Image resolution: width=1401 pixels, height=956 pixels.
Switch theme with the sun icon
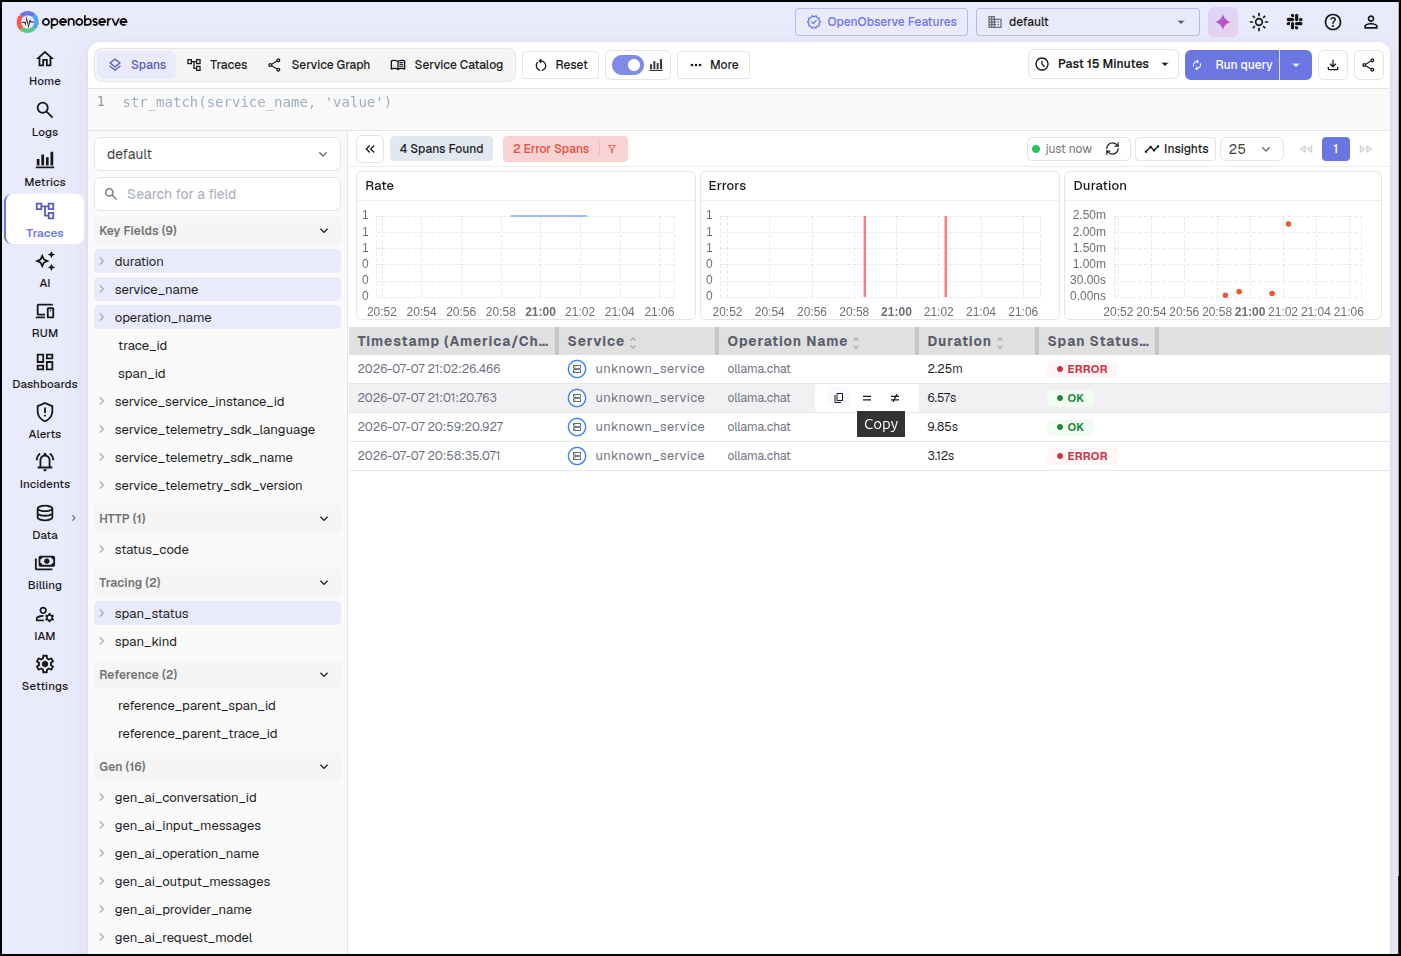pyautogui.click(x=1259, y=22)
